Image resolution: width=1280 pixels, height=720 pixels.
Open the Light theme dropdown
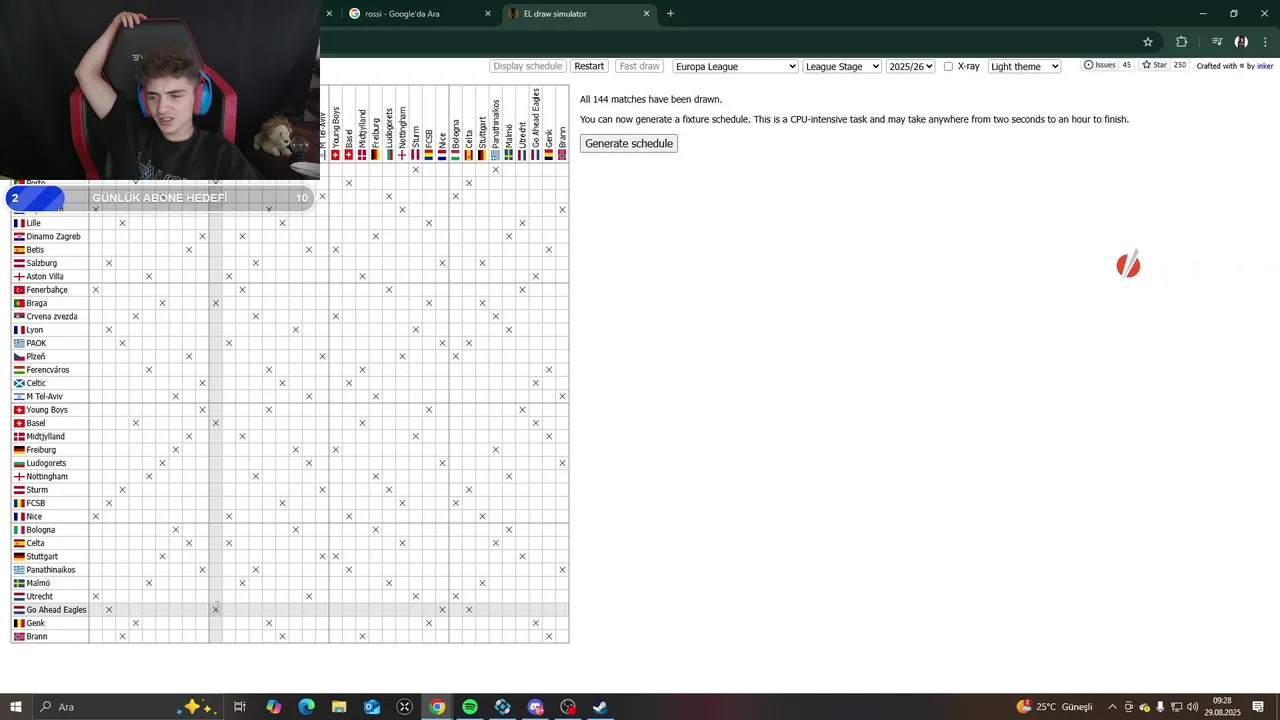coord(1024,66)
